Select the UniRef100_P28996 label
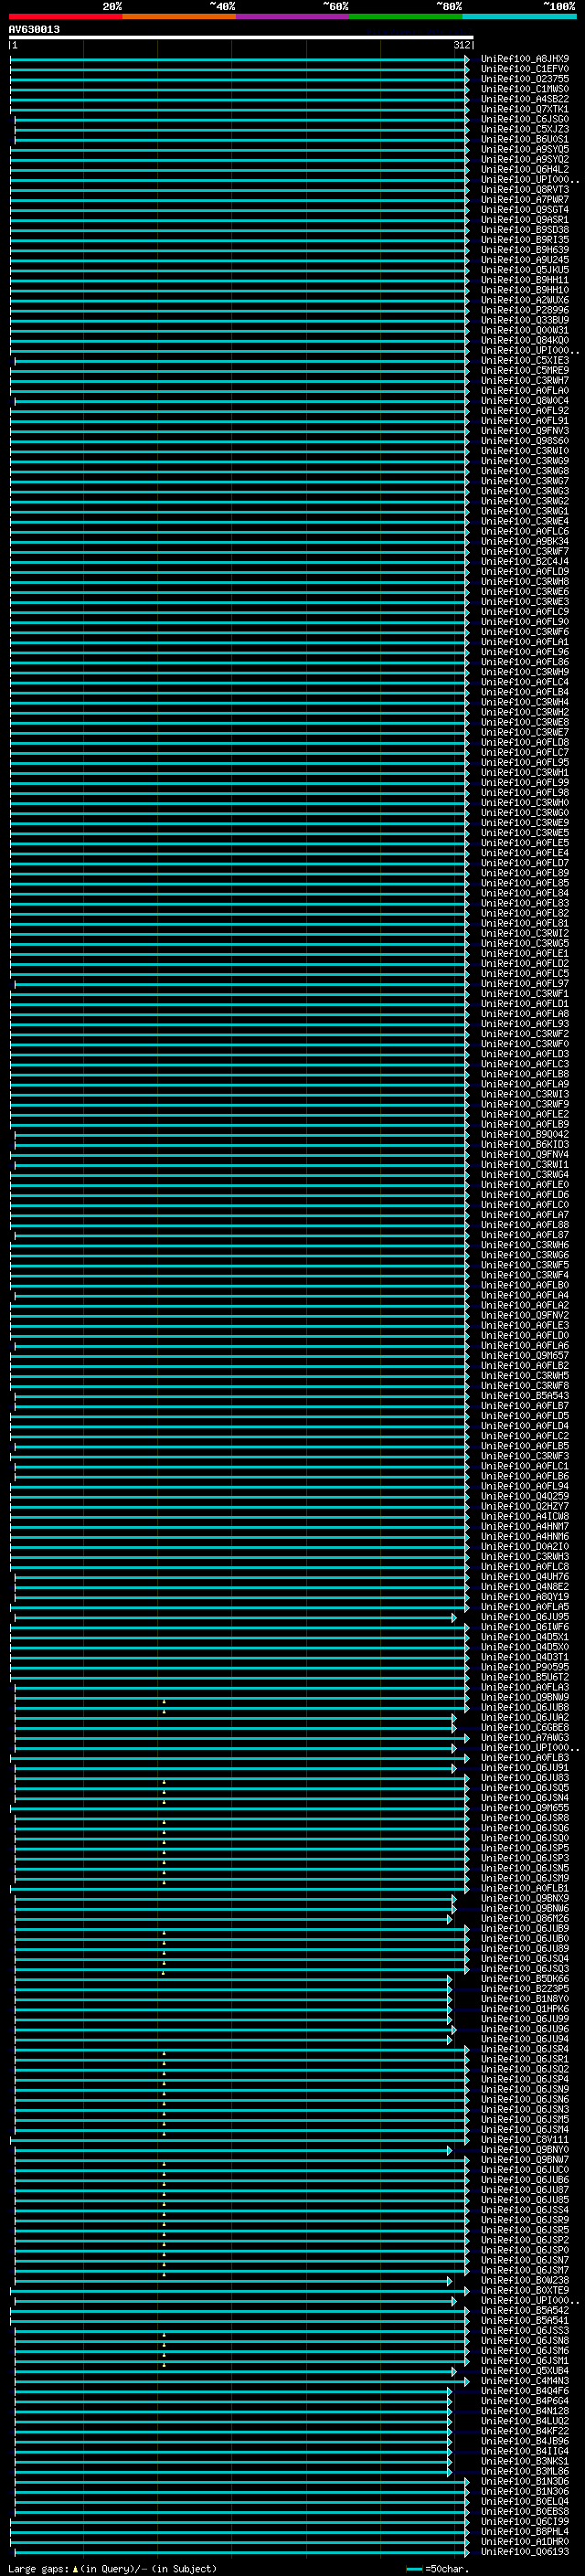Image resolution: width=585 pixels, height=2576 pixels. pos(525,310)
